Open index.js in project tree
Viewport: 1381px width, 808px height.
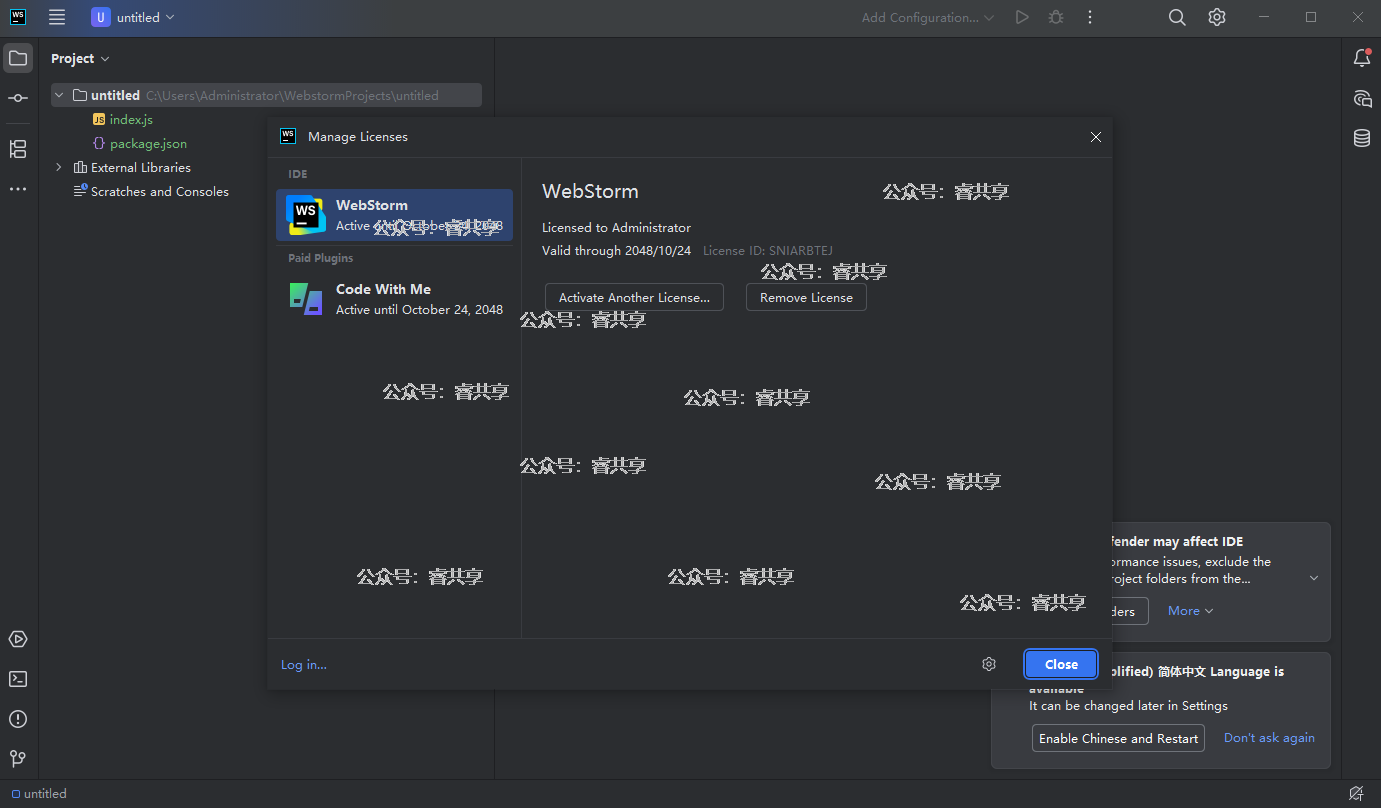click(123, 119)
